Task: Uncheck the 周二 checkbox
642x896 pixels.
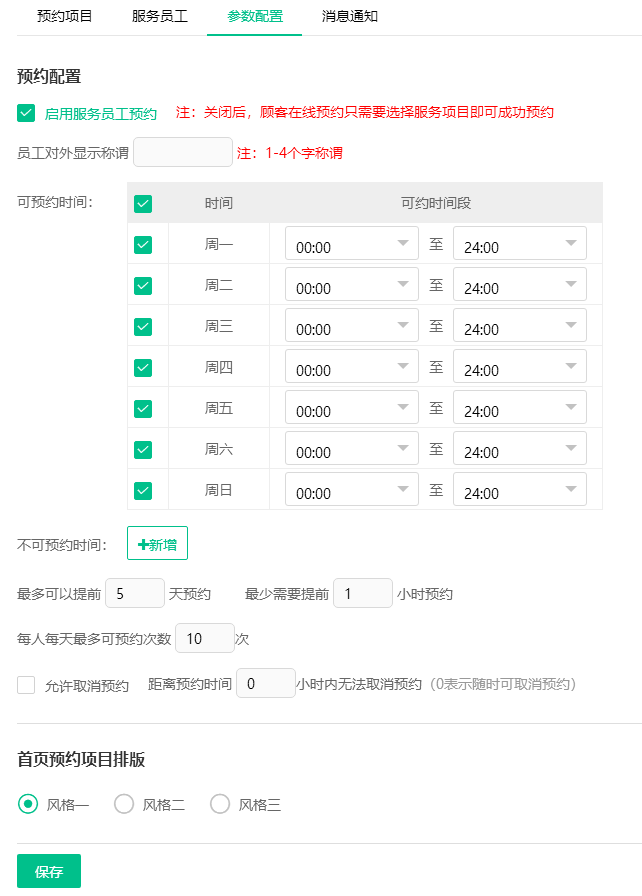Action: 143,286
